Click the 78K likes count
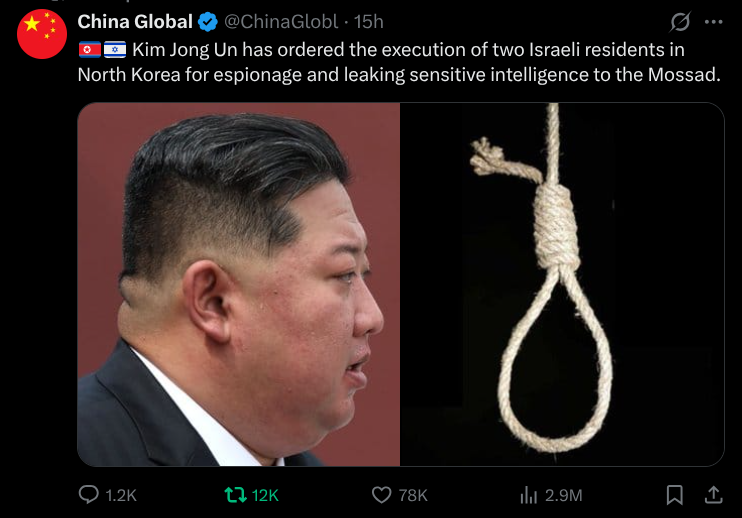This screenshot has height=518, width=742. click(413, 495)
